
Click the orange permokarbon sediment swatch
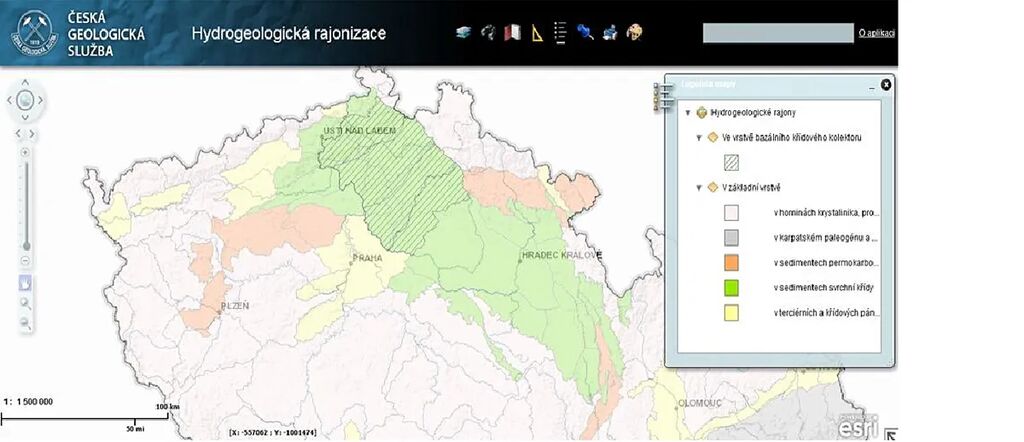tap(733, 263)
